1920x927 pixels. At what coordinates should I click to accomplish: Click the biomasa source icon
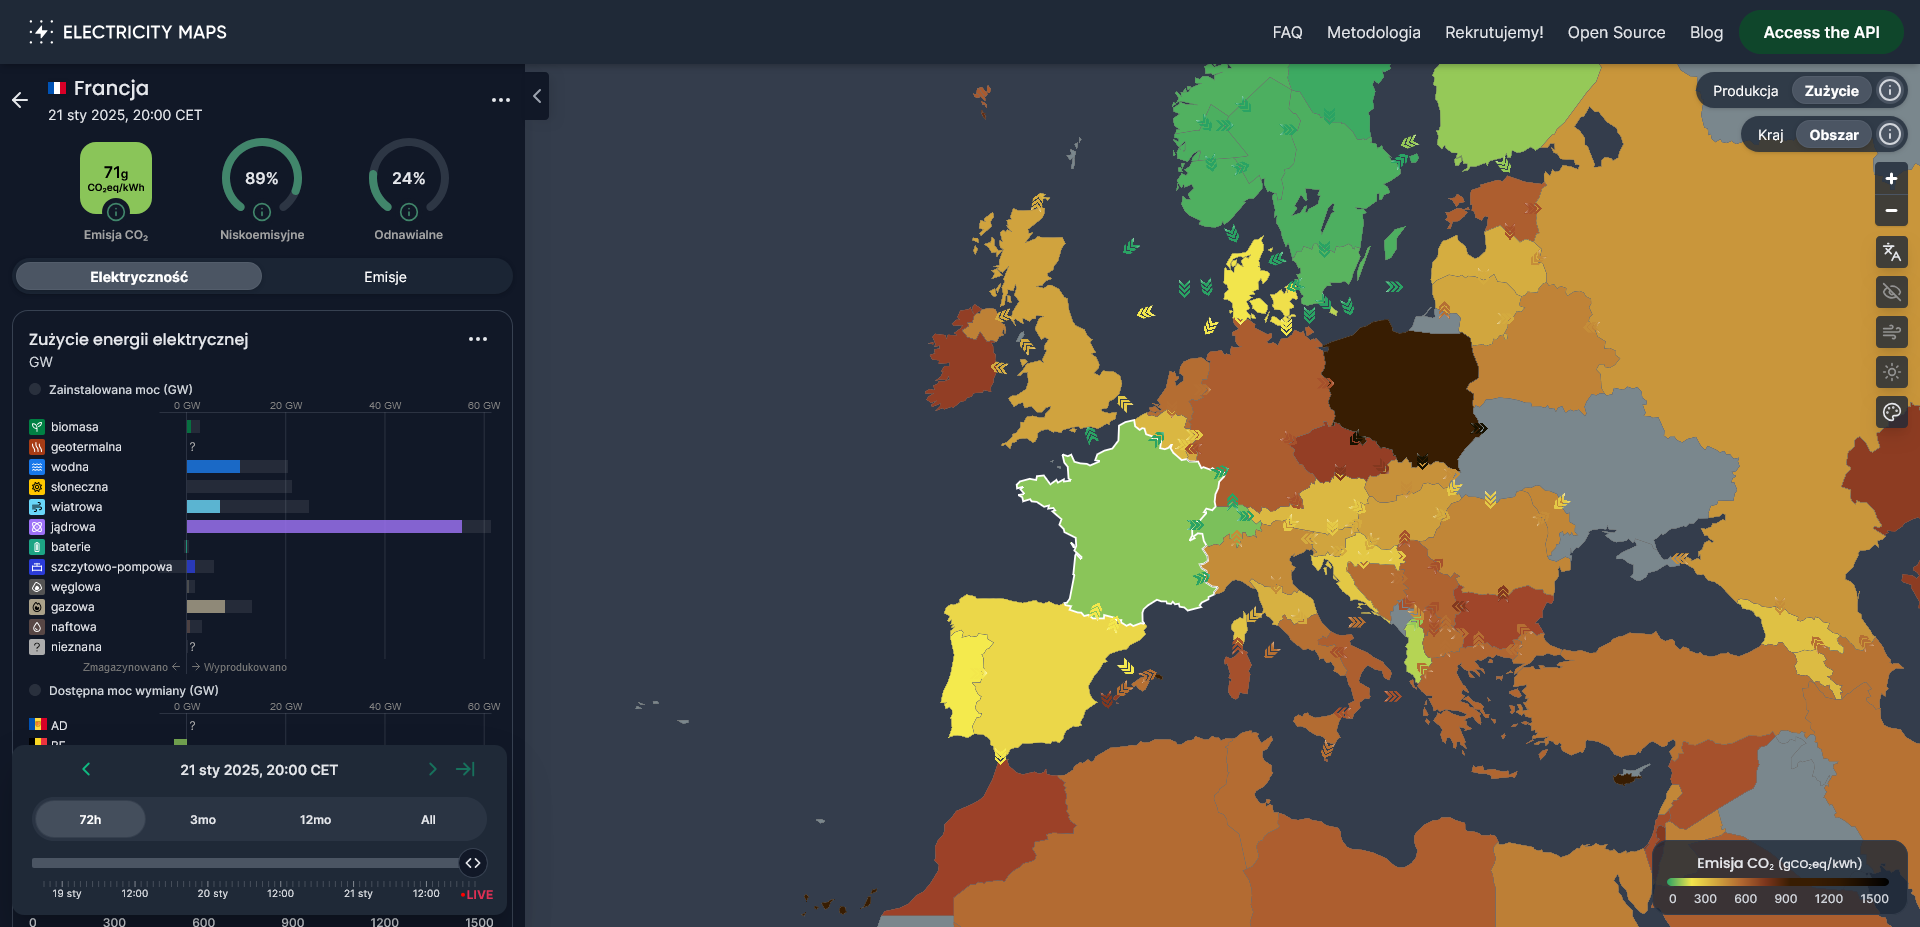[37, 427]
